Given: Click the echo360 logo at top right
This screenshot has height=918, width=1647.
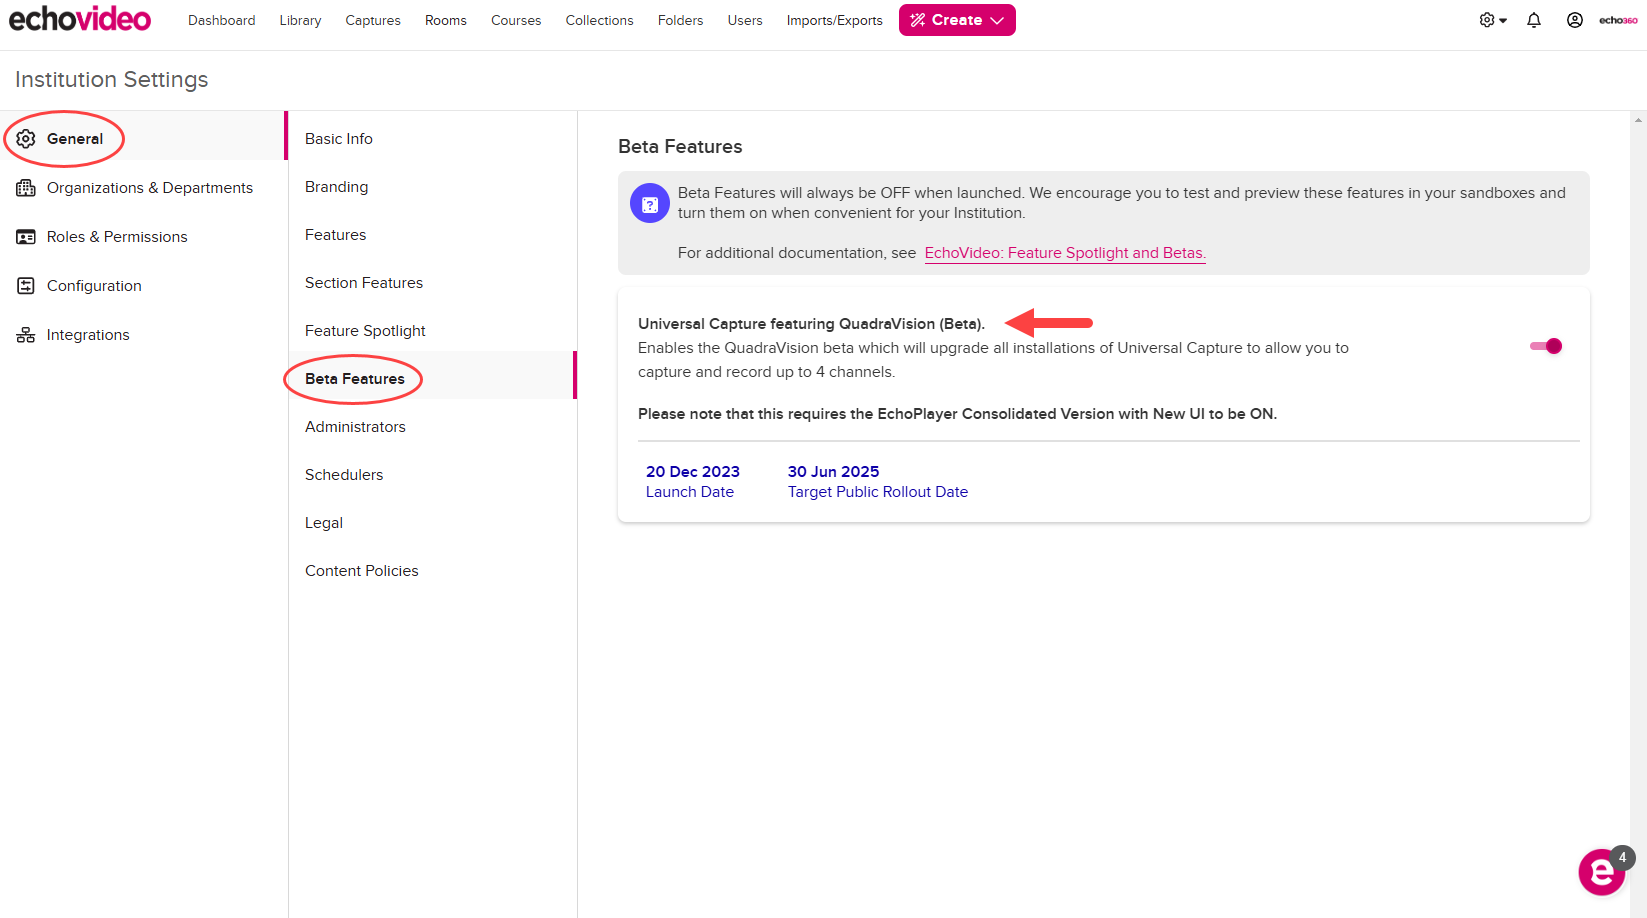Looking at the screenshot, I should pyautogui.click(x=1618, y=20).
